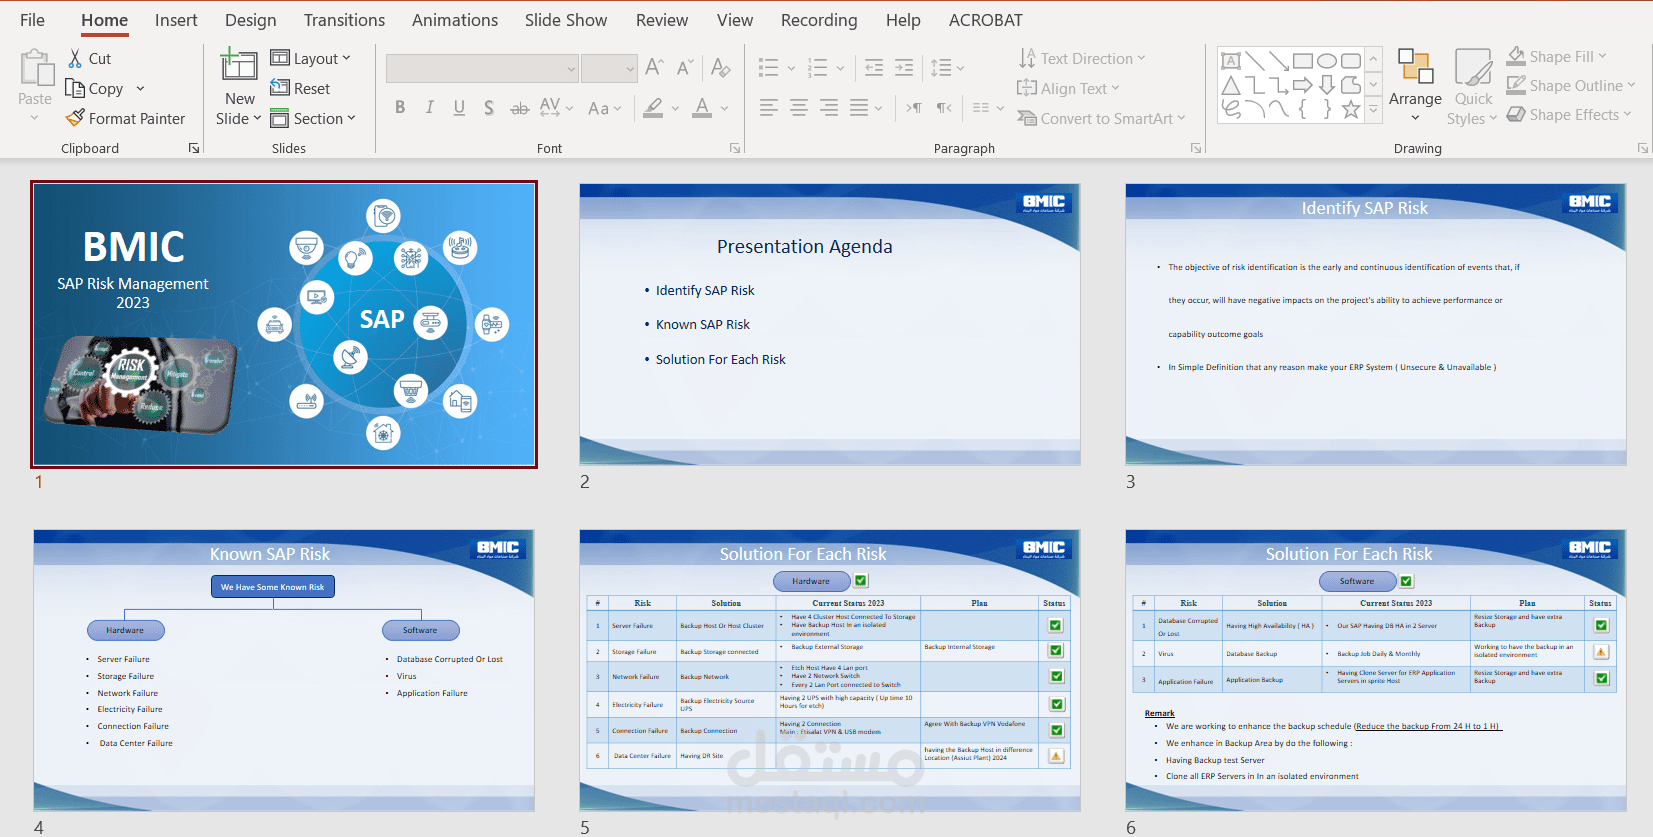Click Decrease Font Size icon
Screen dimensions: 1653x837
685,67
